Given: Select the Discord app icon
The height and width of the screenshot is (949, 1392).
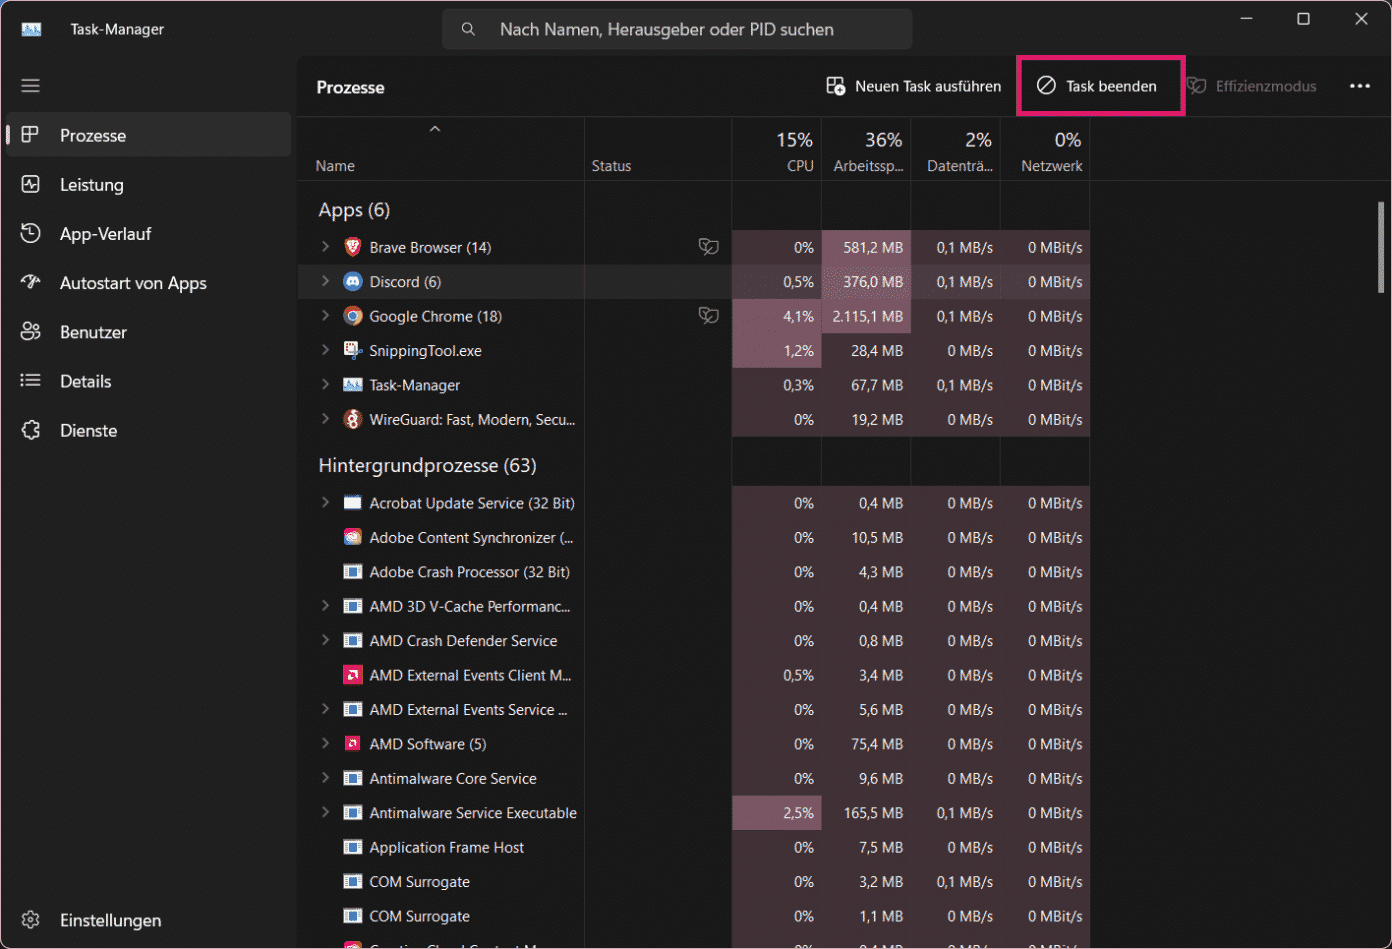Looking at the screenshot, I should [352, 282].
